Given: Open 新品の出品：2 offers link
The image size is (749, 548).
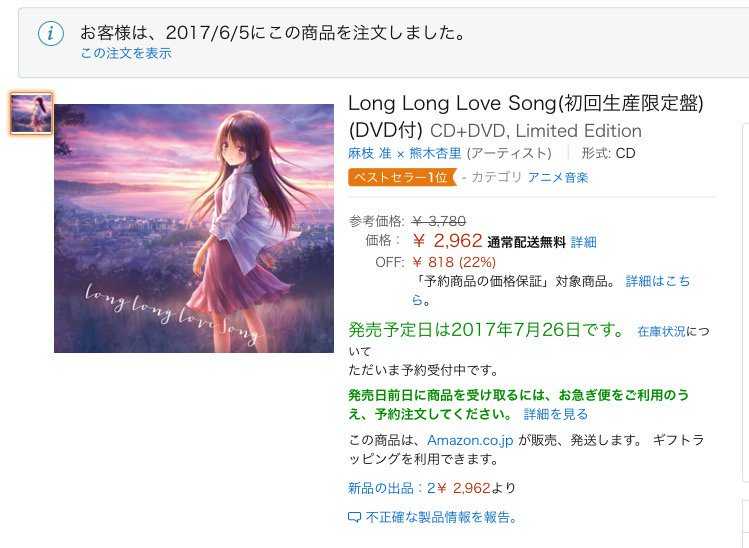Looking at the screenshot, I should [392, 488].
